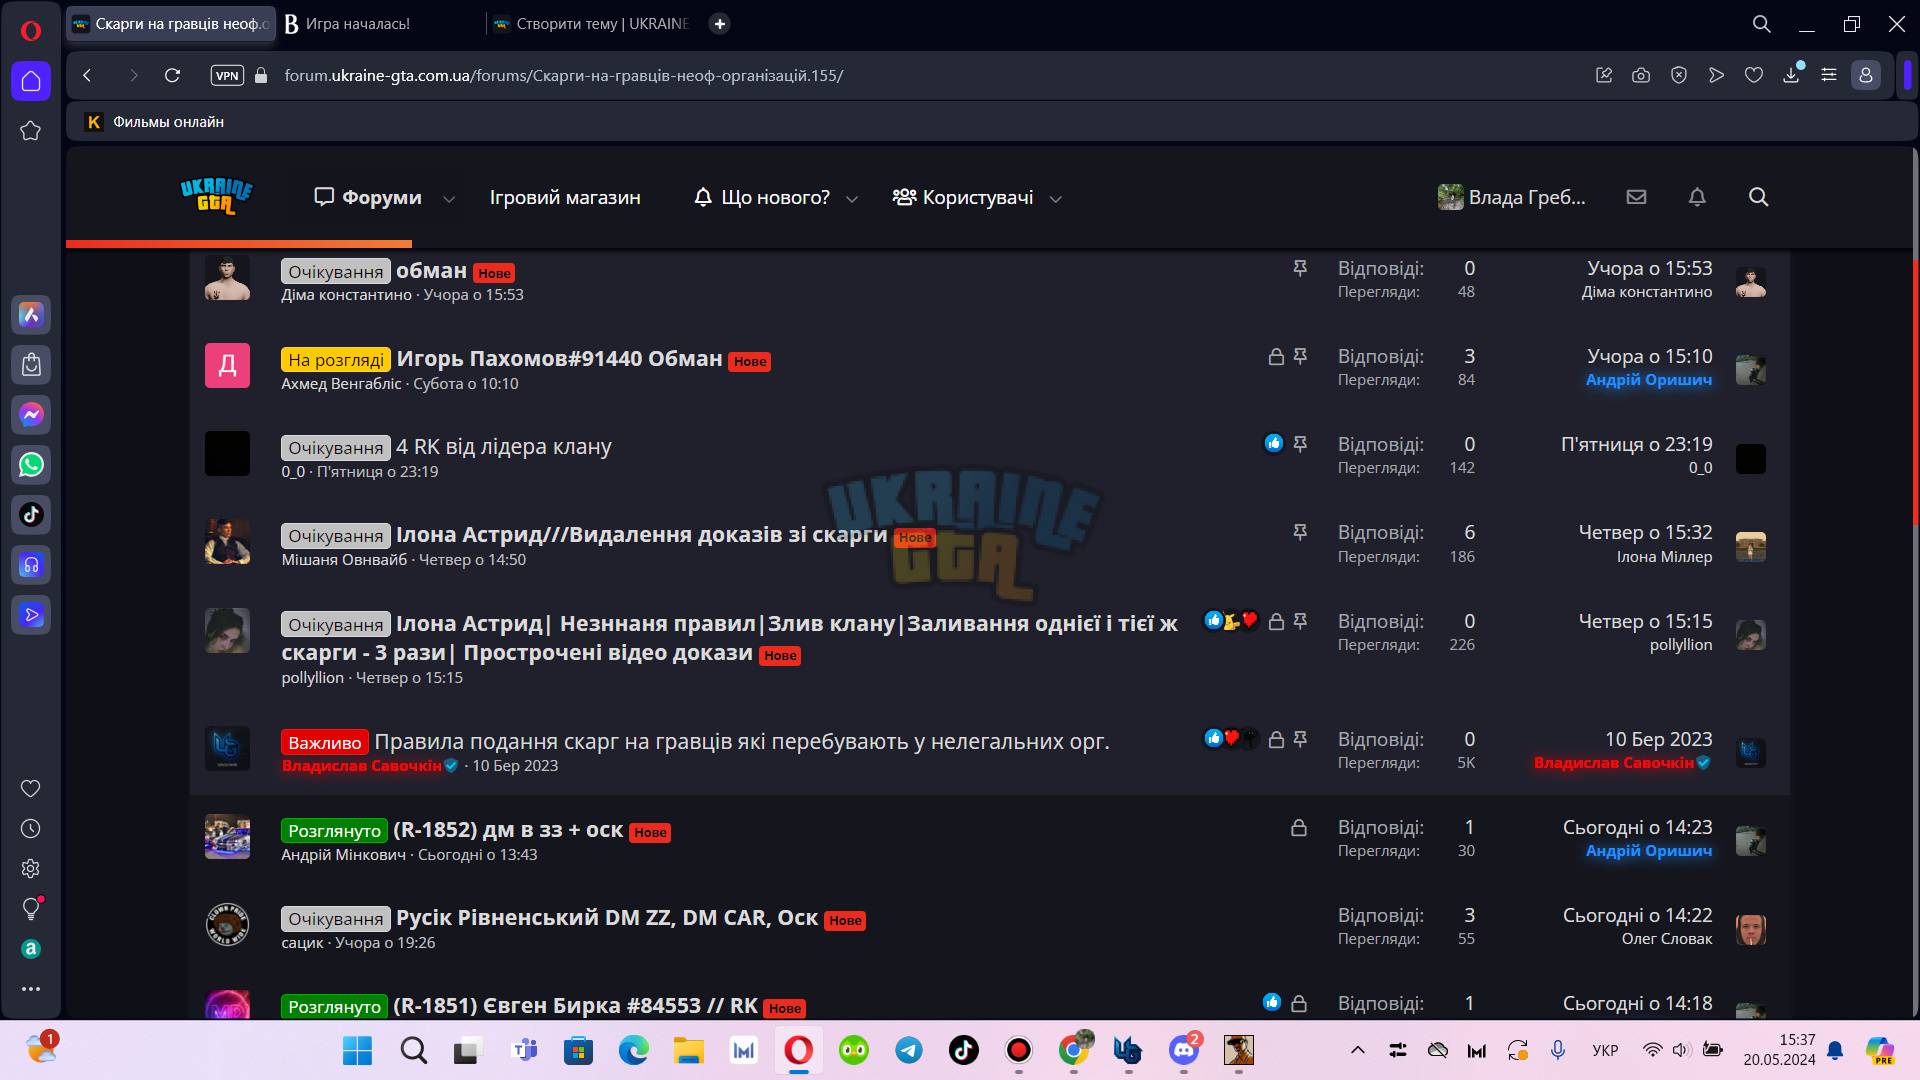Open forum search magnifier icon
The width and height of the screenshot is (1920, 1080).
pos(1758,197)
